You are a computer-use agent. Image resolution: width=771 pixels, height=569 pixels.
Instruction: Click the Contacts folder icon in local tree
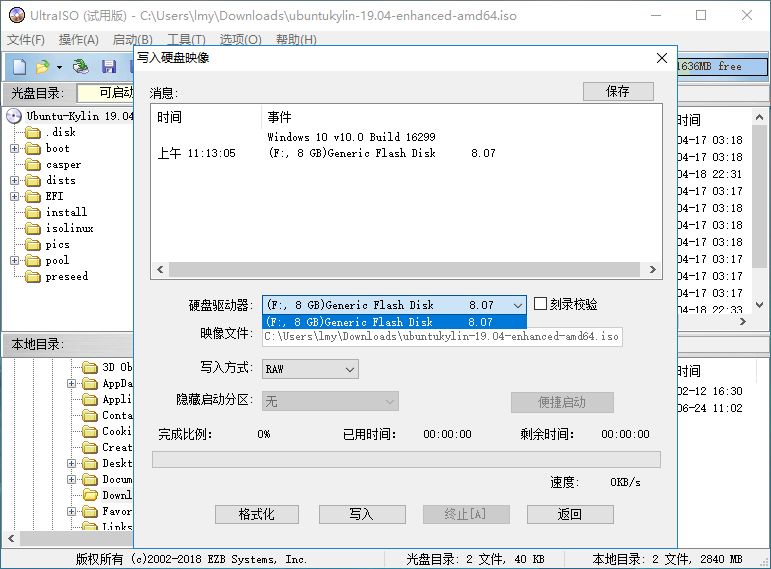pos(89,416)
